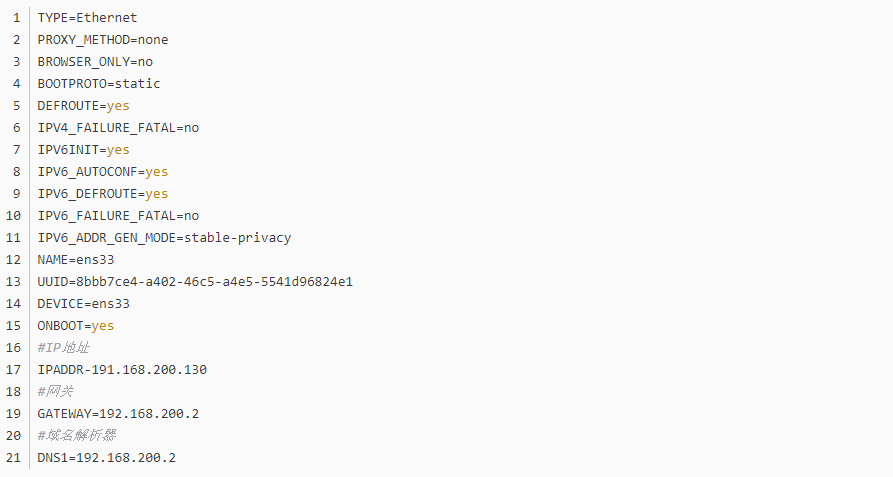Click IPV6_AUTOCONF line
Screen dimensions: 893x477
(x=103, y=172)
